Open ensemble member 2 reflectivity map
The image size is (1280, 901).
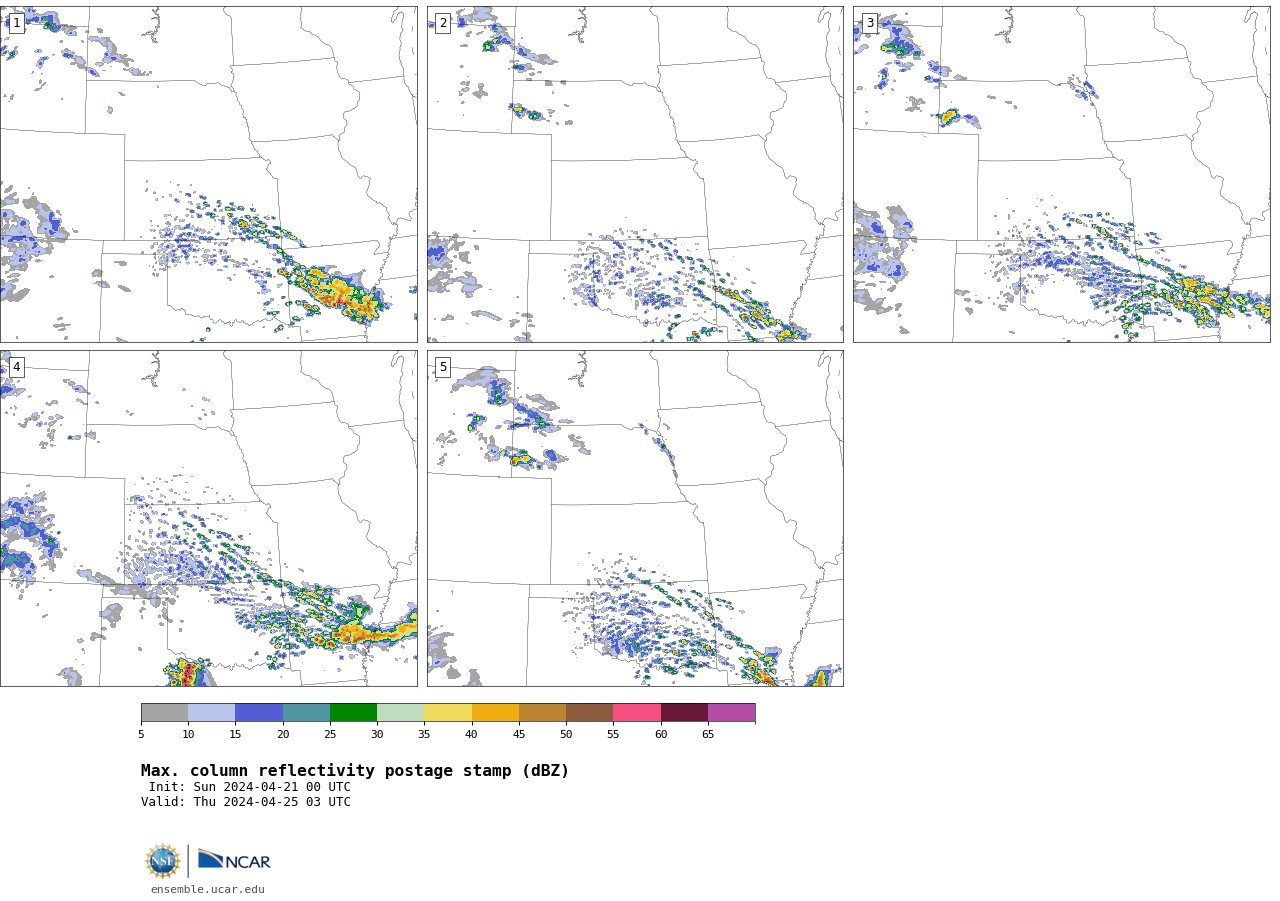pos(635,174)
